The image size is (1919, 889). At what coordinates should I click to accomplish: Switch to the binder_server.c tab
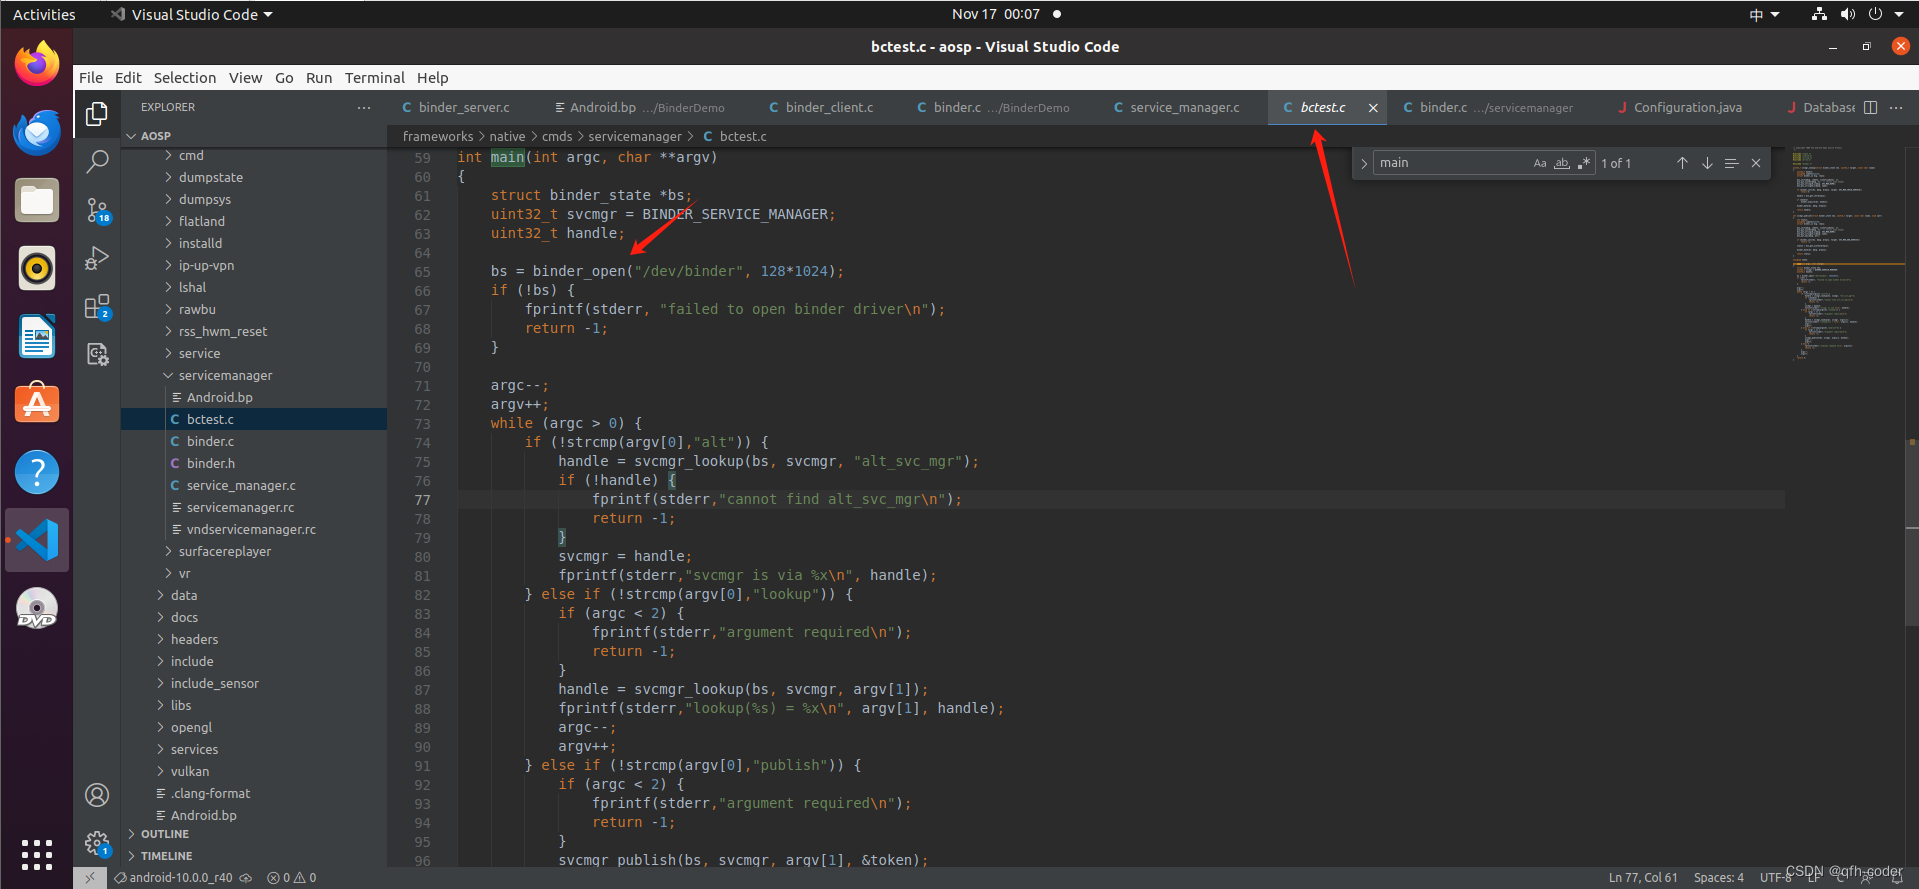coord(464,108)
